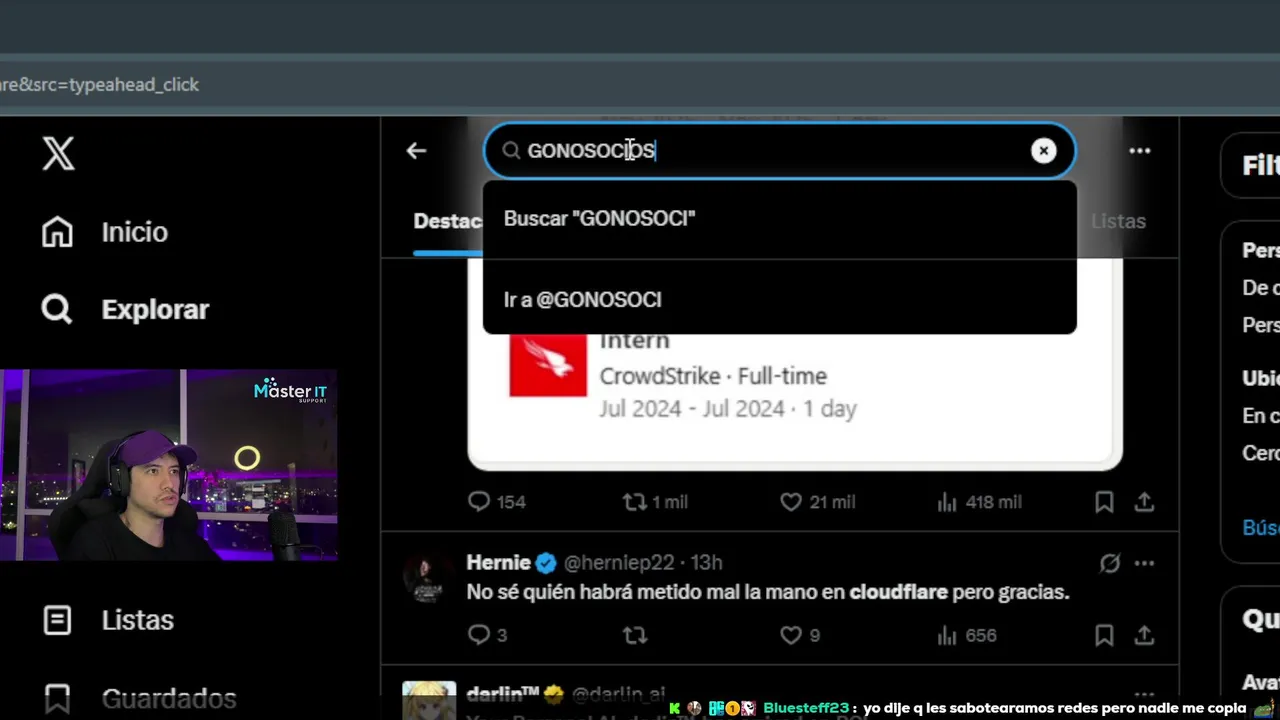
Task: Open Explorar from the sidebar
Action: pos(155,309)
